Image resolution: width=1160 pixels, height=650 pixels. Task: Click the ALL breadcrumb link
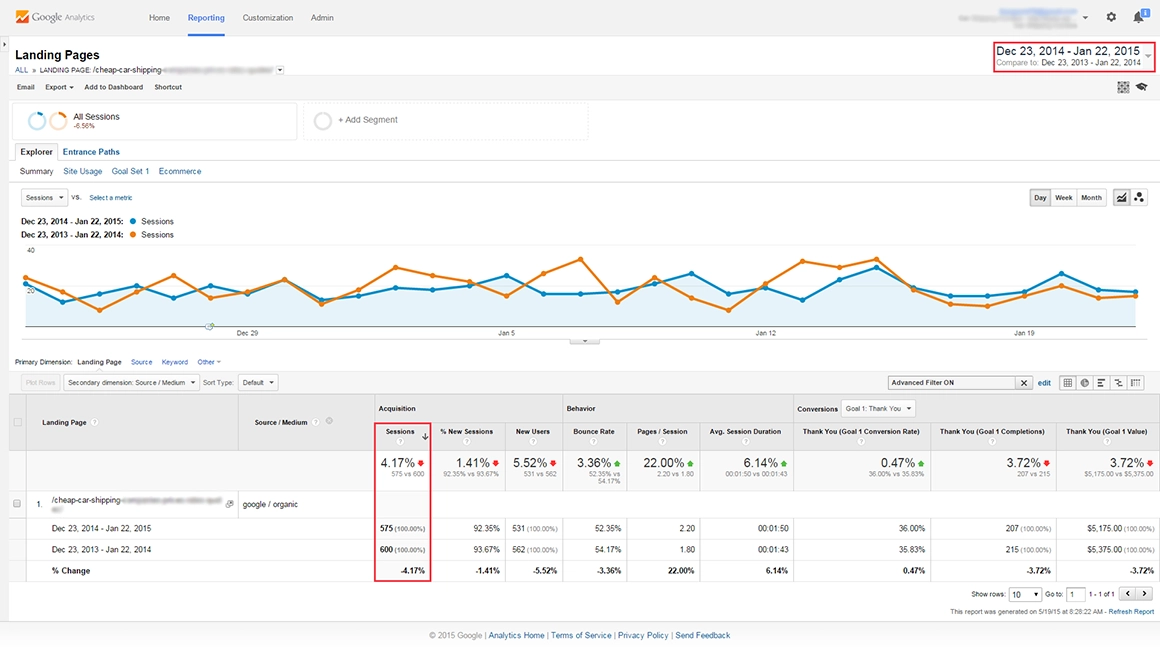[x=21, y=70]
